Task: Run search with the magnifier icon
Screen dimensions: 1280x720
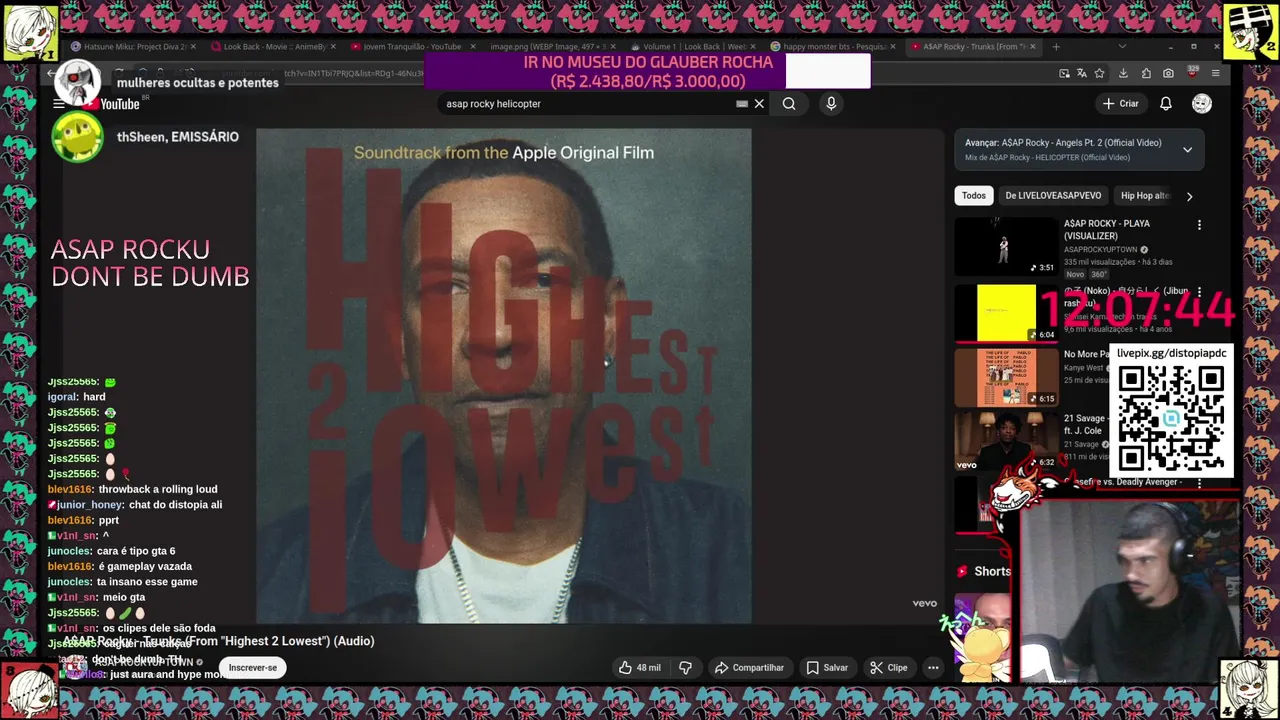Action: tap(789, 103)
